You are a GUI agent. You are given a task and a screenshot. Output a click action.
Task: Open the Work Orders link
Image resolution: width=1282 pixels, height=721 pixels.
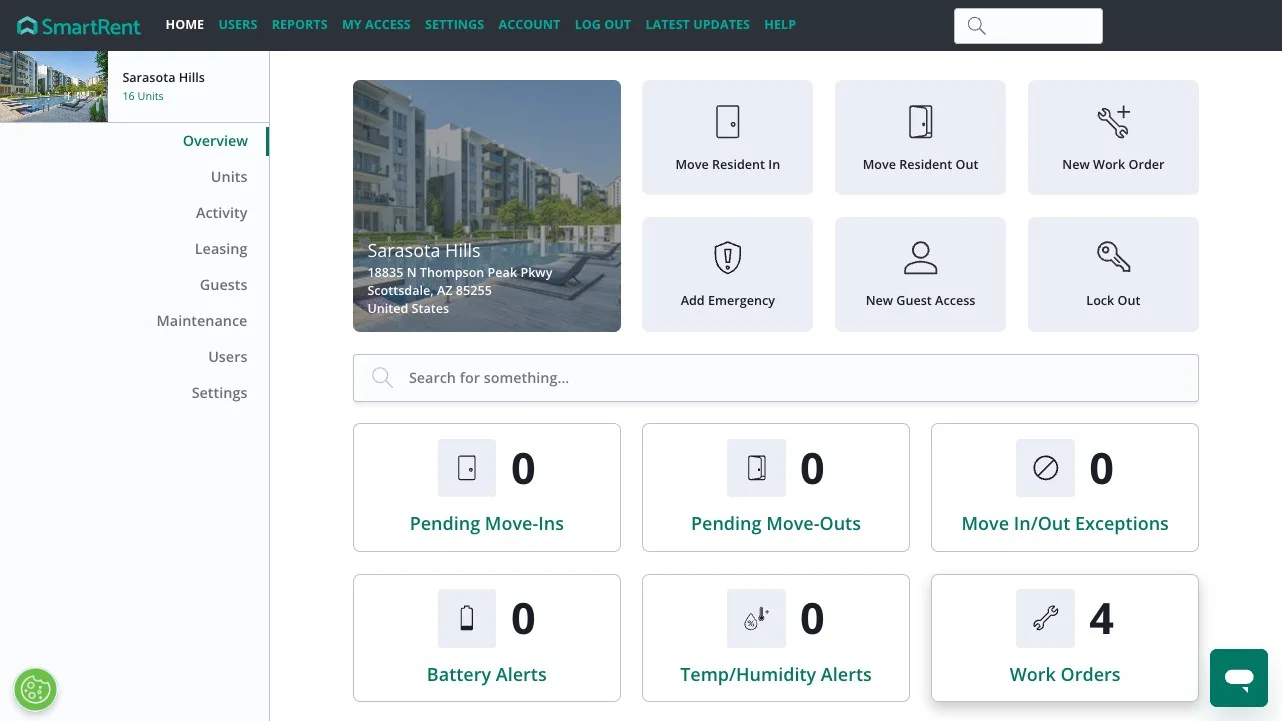1065,675
